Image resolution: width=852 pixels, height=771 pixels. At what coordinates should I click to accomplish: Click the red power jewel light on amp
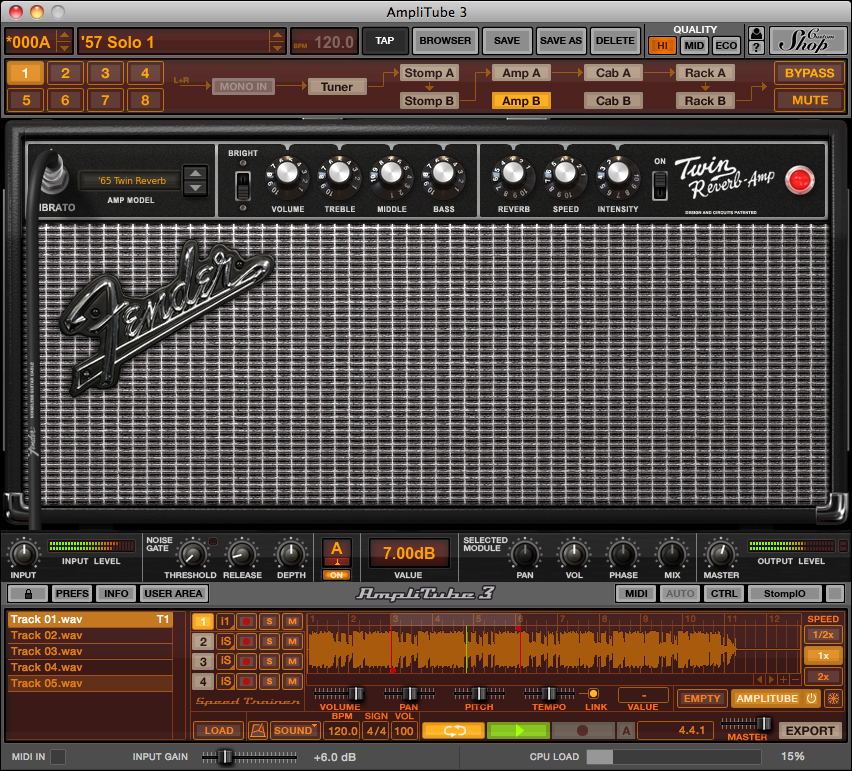click(x=800, y=180)
